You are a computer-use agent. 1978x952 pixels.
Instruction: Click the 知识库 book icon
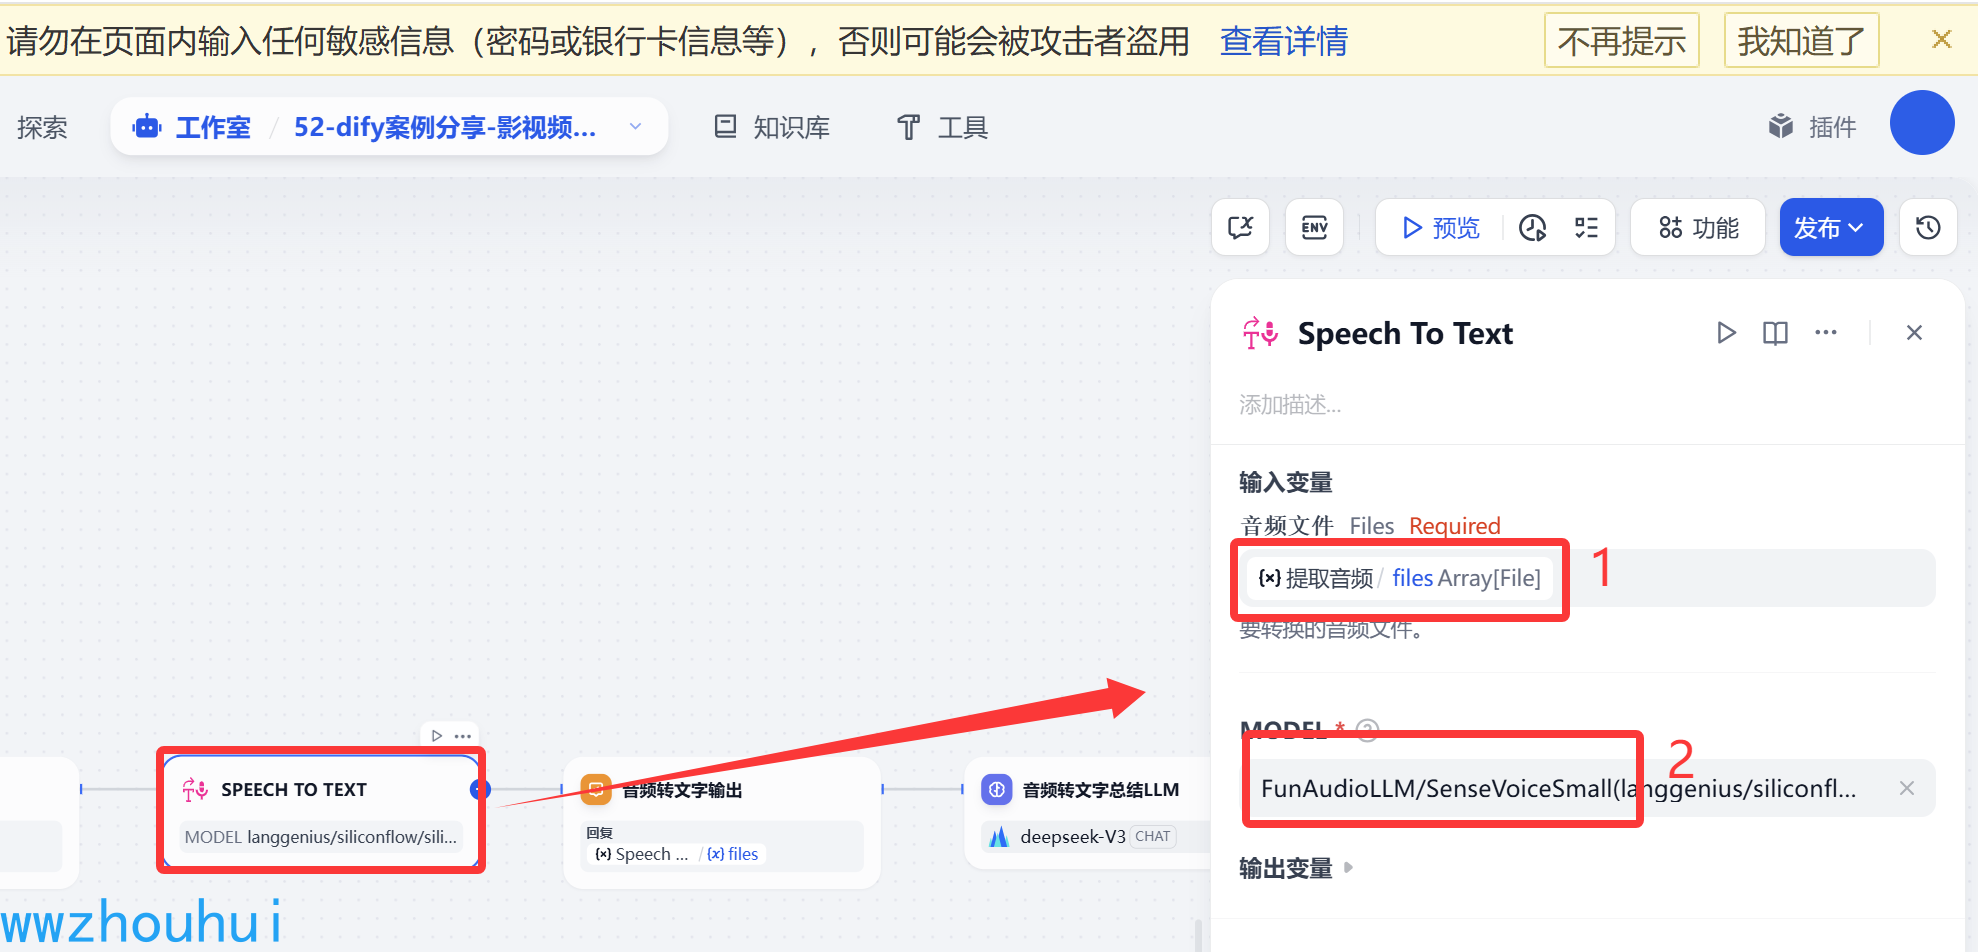726,127
